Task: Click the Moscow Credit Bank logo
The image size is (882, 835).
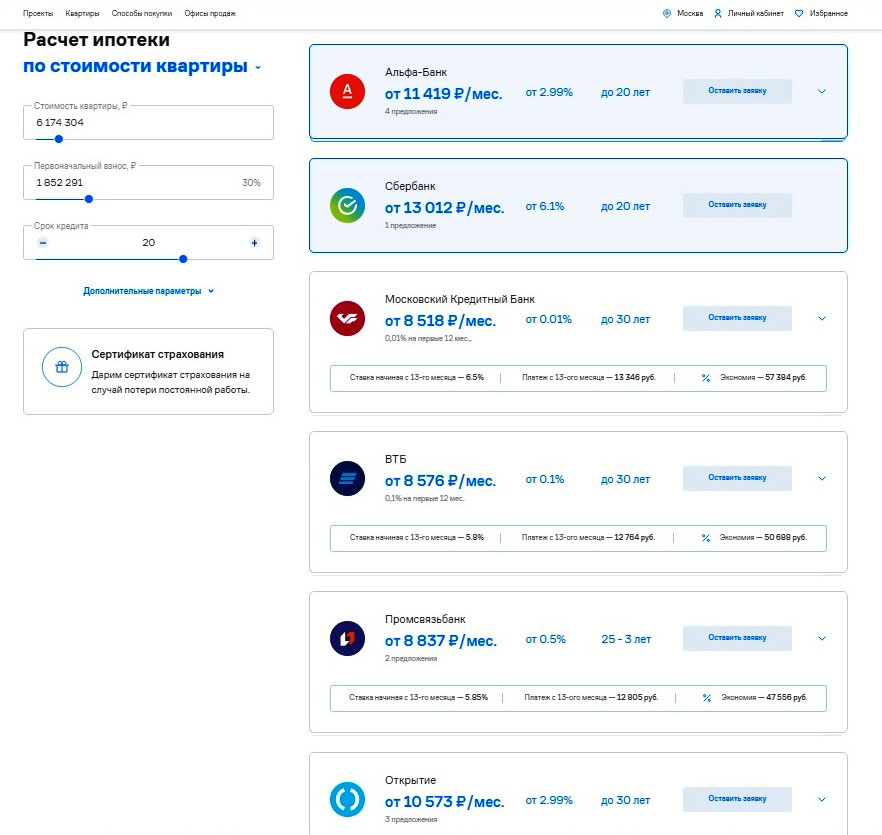Action: click(347, 318)
